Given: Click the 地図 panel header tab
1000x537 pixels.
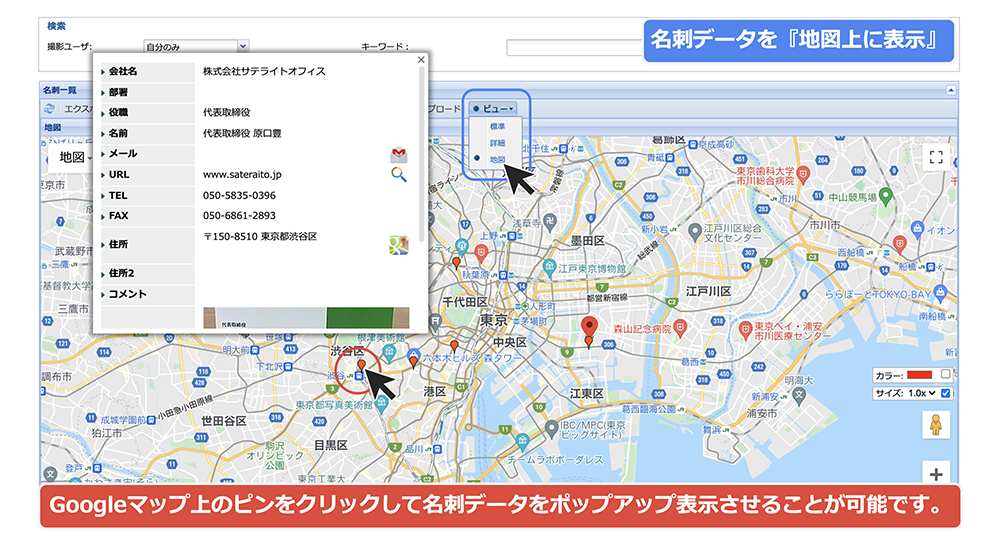Looking at the screenshot, I should 53,128.
